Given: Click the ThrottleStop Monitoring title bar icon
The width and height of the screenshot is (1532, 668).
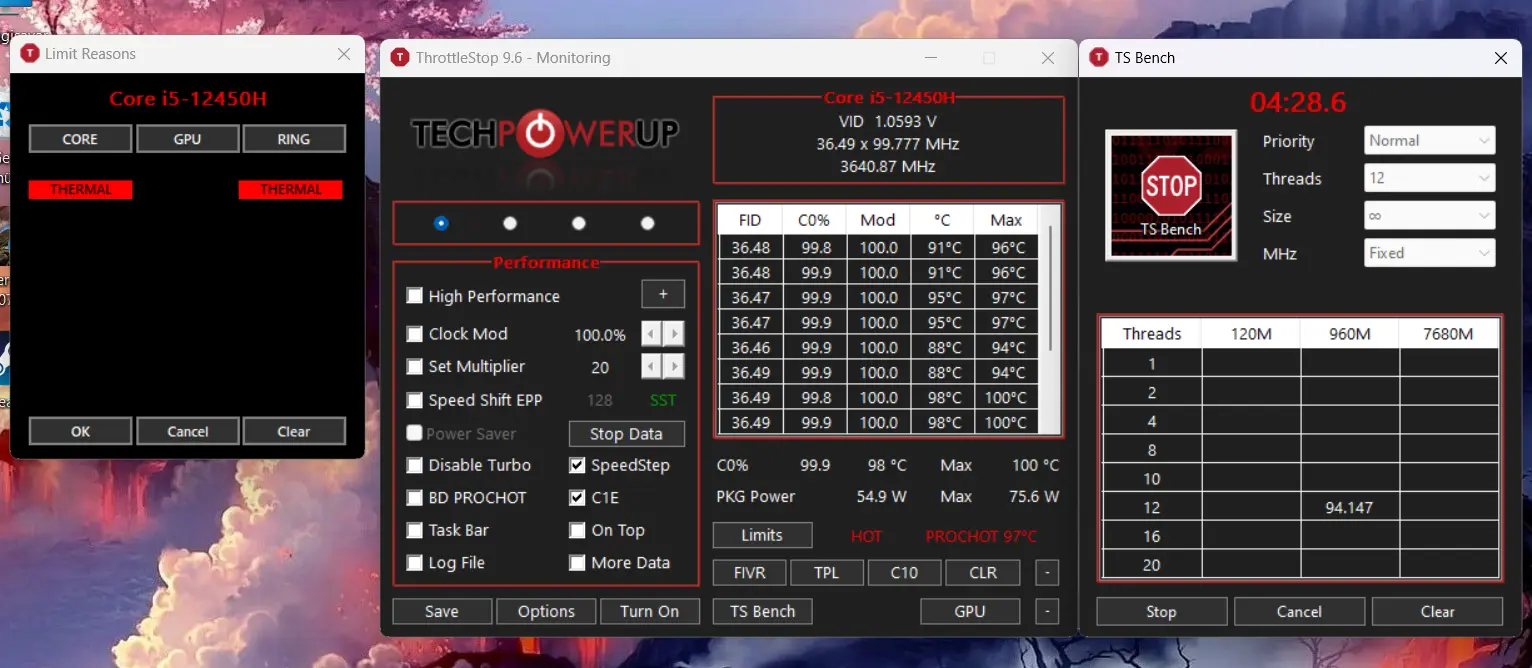Looking at the screenshot, I should click(400, 58).
